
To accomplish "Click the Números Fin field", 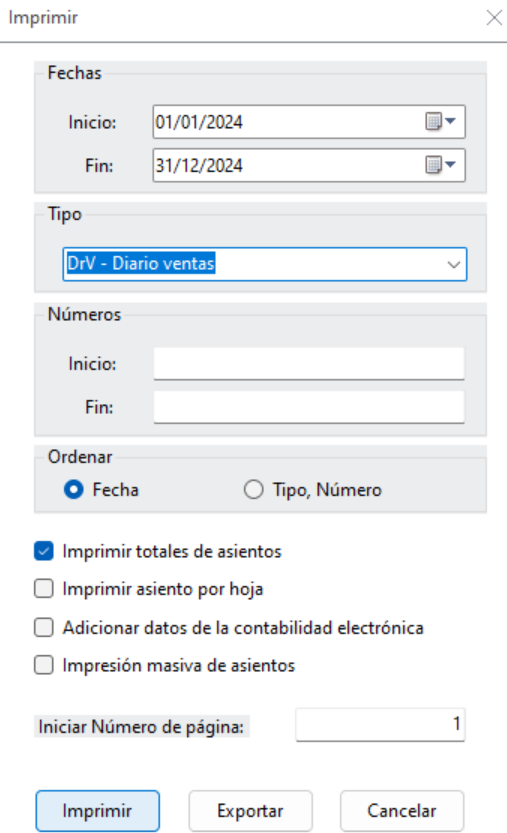I will tap(309, 407).
